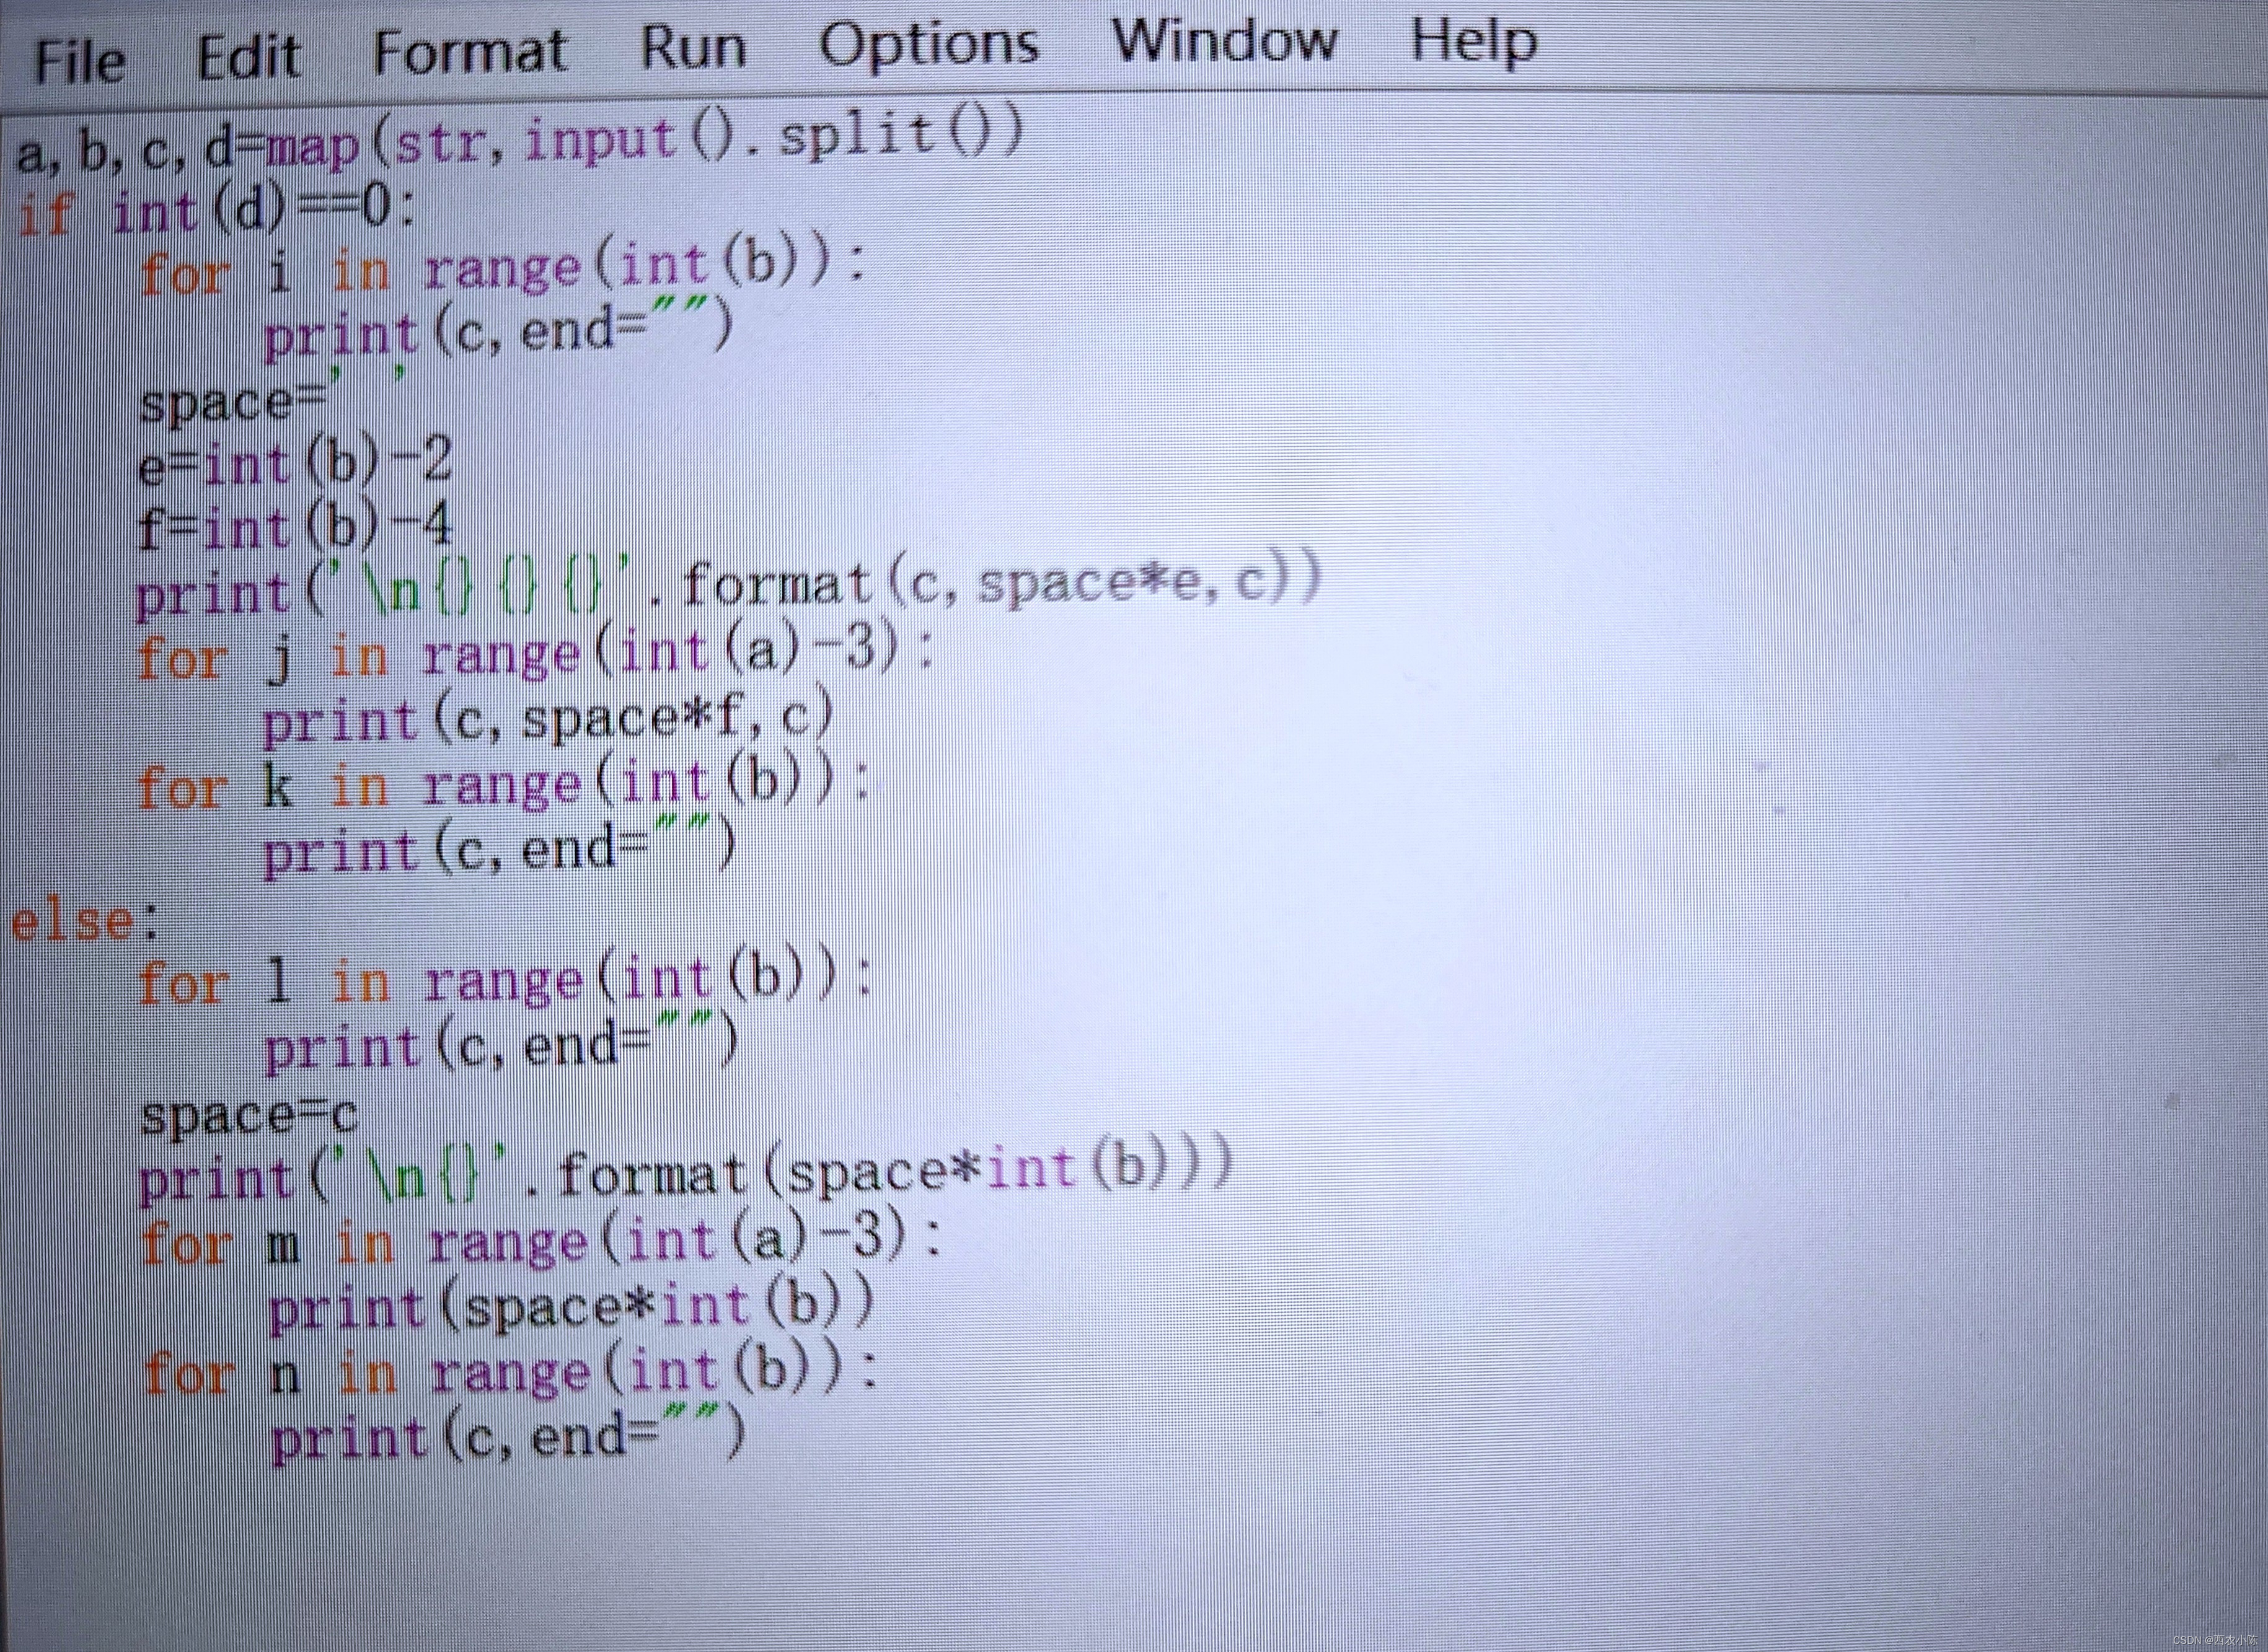The height and width of the screenshot is (1652, 2268).
Task: Click the 'if int(d)==0:' line
Action: tap(215, 211)
